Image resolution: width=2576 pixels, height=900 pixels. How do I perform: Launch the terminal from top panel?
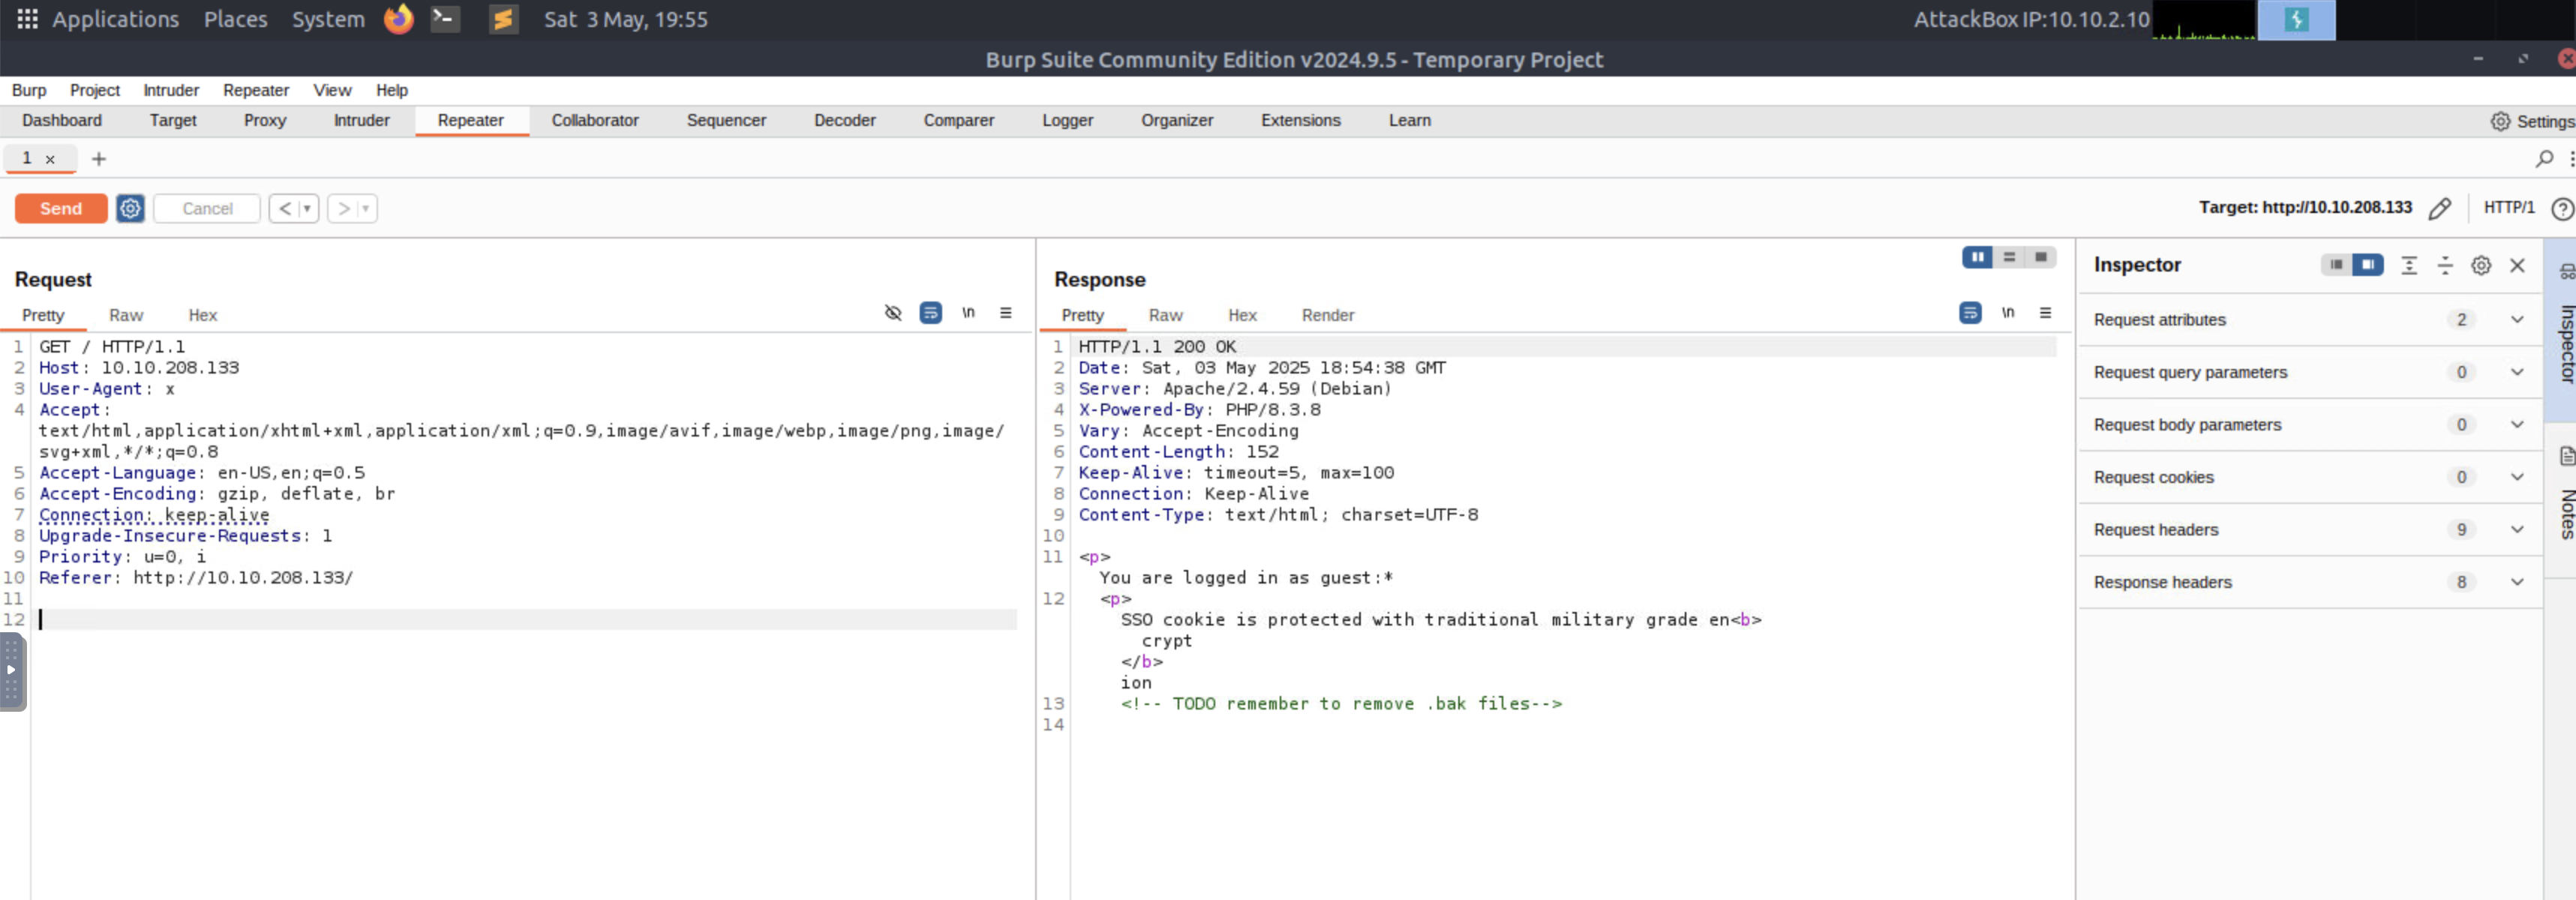tap(445, 19)
